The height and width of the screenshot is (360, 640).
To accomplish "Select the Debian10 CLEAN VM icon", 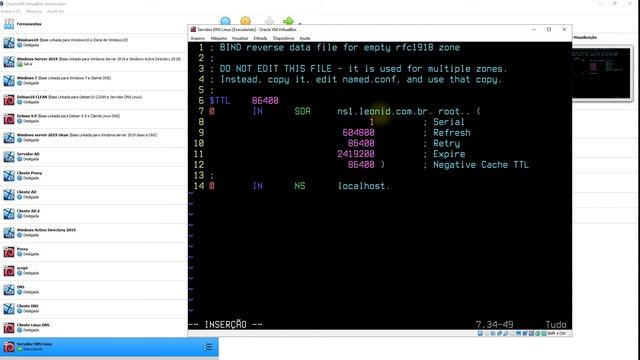I will (9, 100).
